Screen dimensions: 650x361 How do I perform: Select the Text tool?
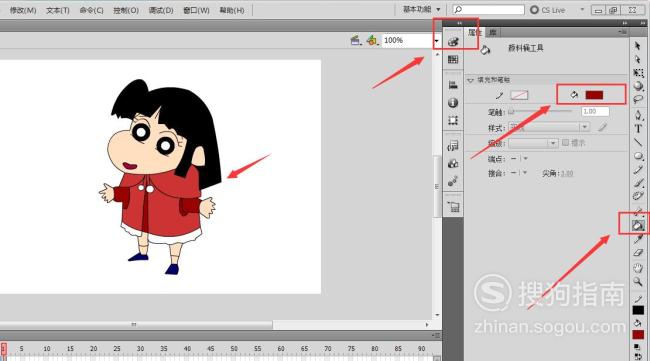click(x=638, y=129)
